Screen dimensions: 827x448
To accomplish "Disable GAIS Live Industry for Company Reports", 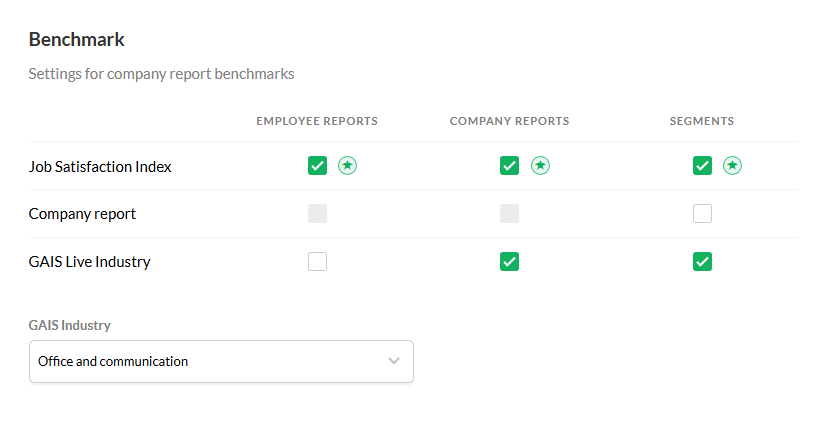I will [x=509, y=262].
